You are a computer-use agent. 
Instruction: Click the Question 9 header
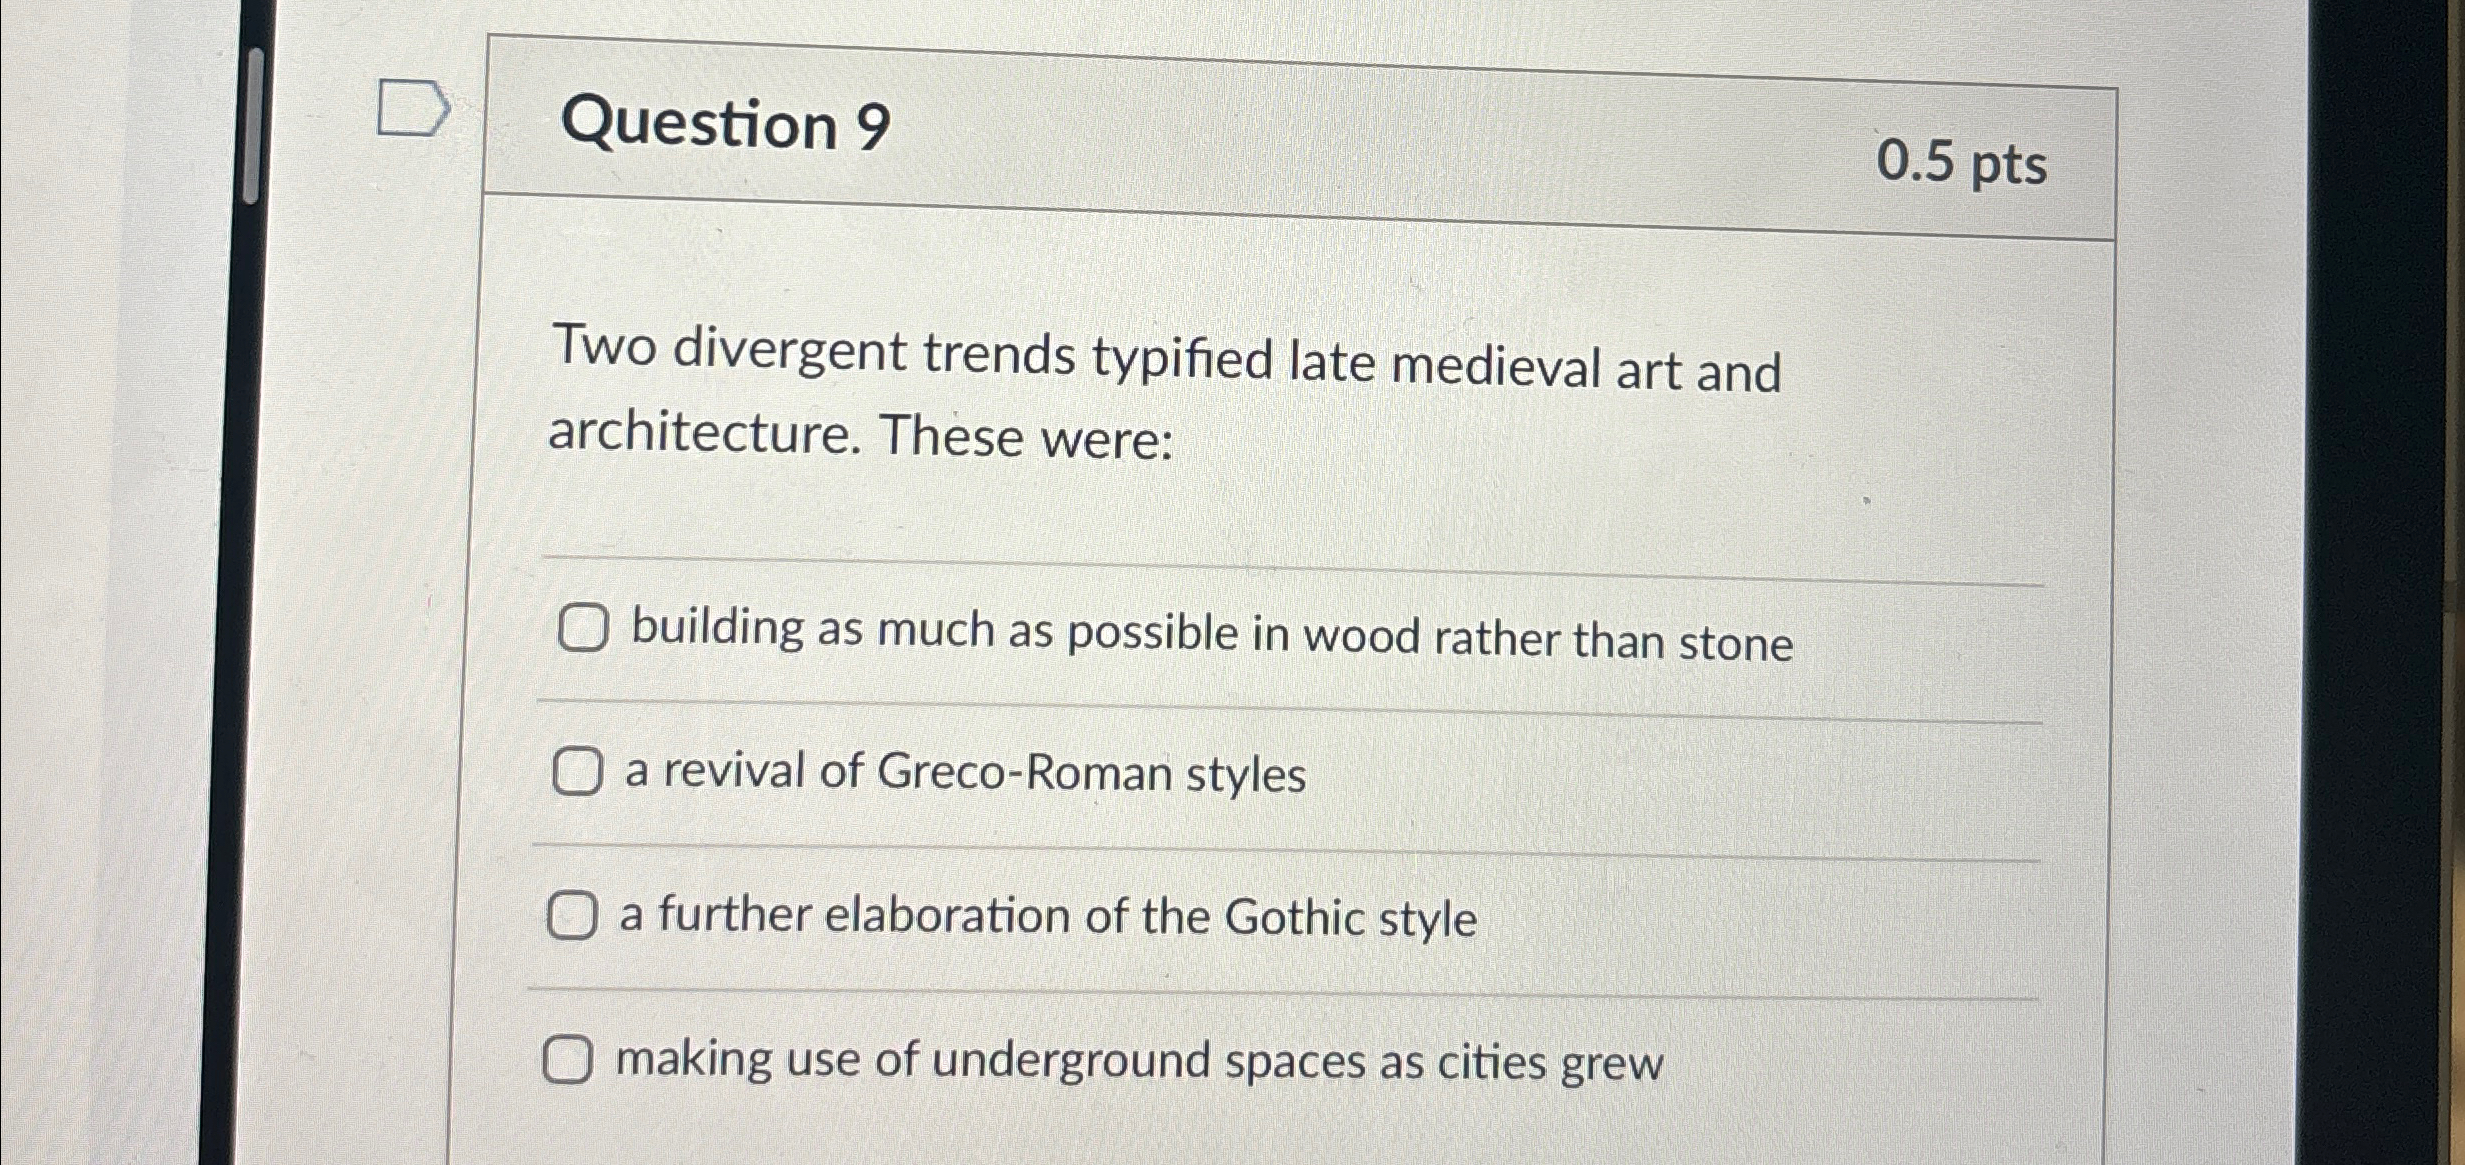point(726,125)
